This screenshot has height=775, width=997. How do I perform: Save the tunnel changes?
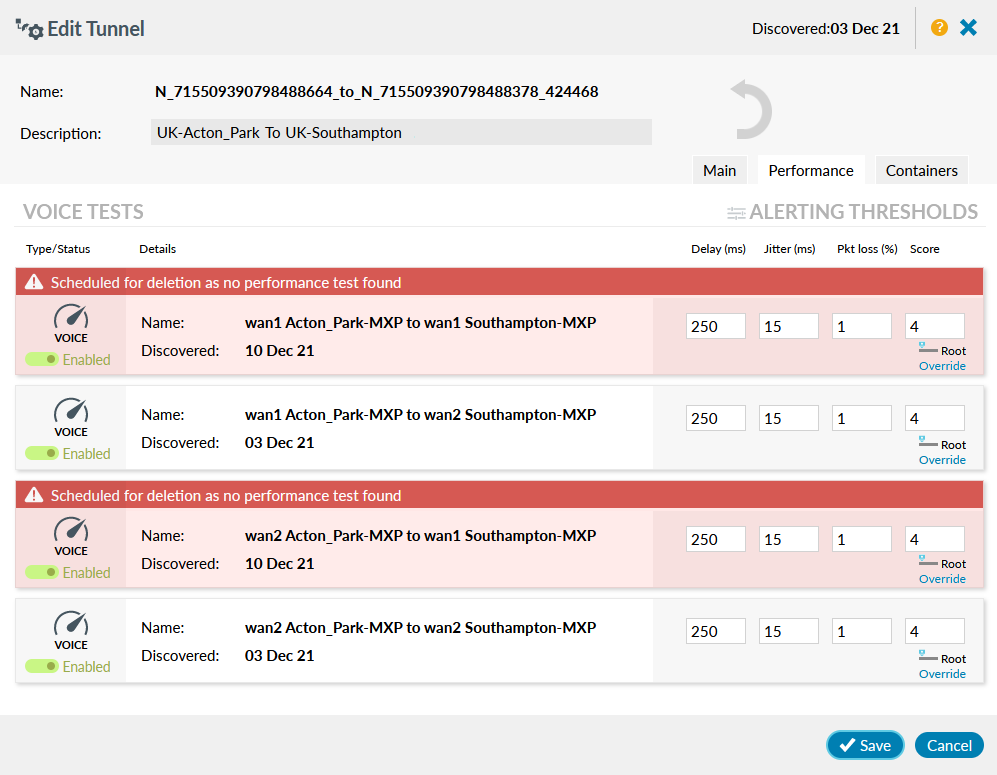pyautogui.click(x=864, y=745)
